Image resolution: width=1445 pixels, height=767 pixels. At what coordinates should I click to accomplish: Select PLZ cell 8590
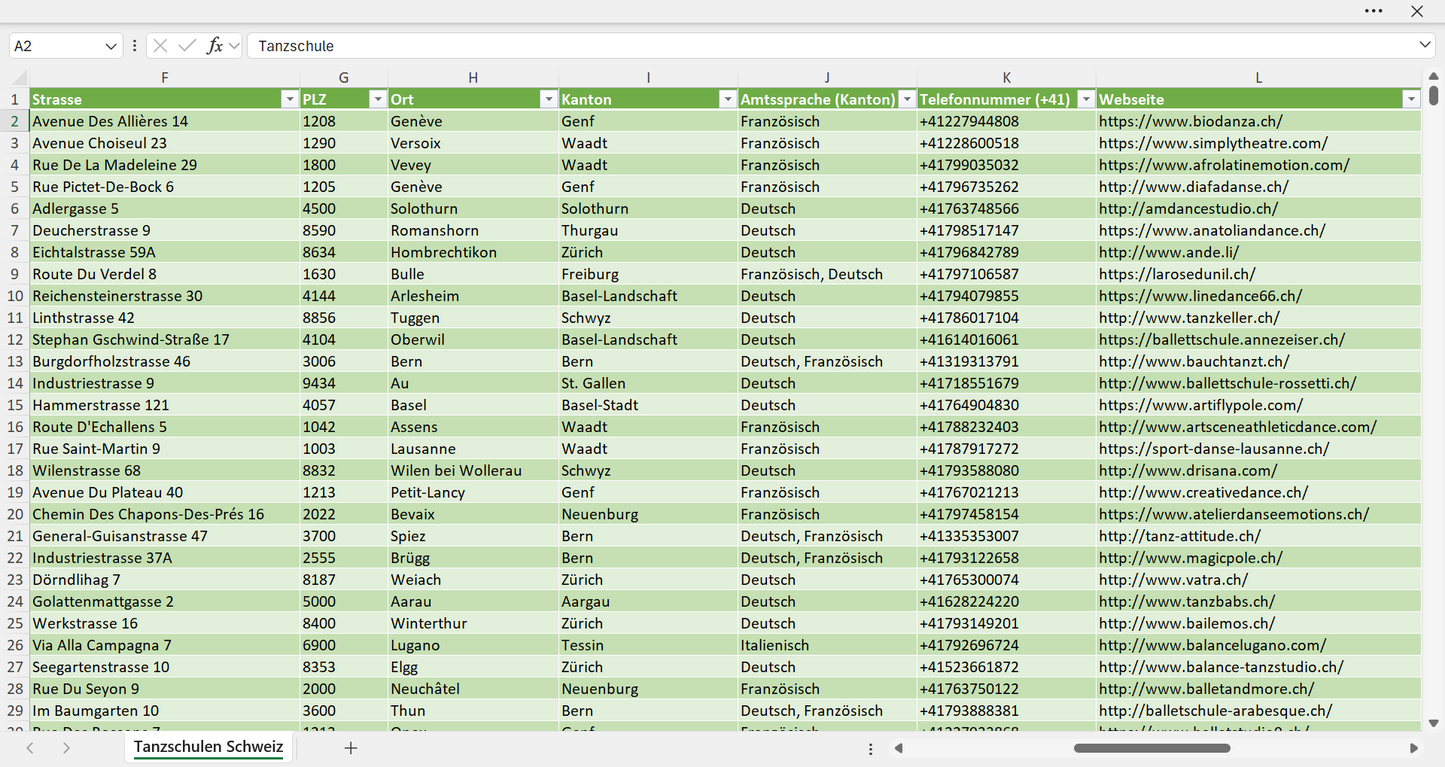pos(344,230)
